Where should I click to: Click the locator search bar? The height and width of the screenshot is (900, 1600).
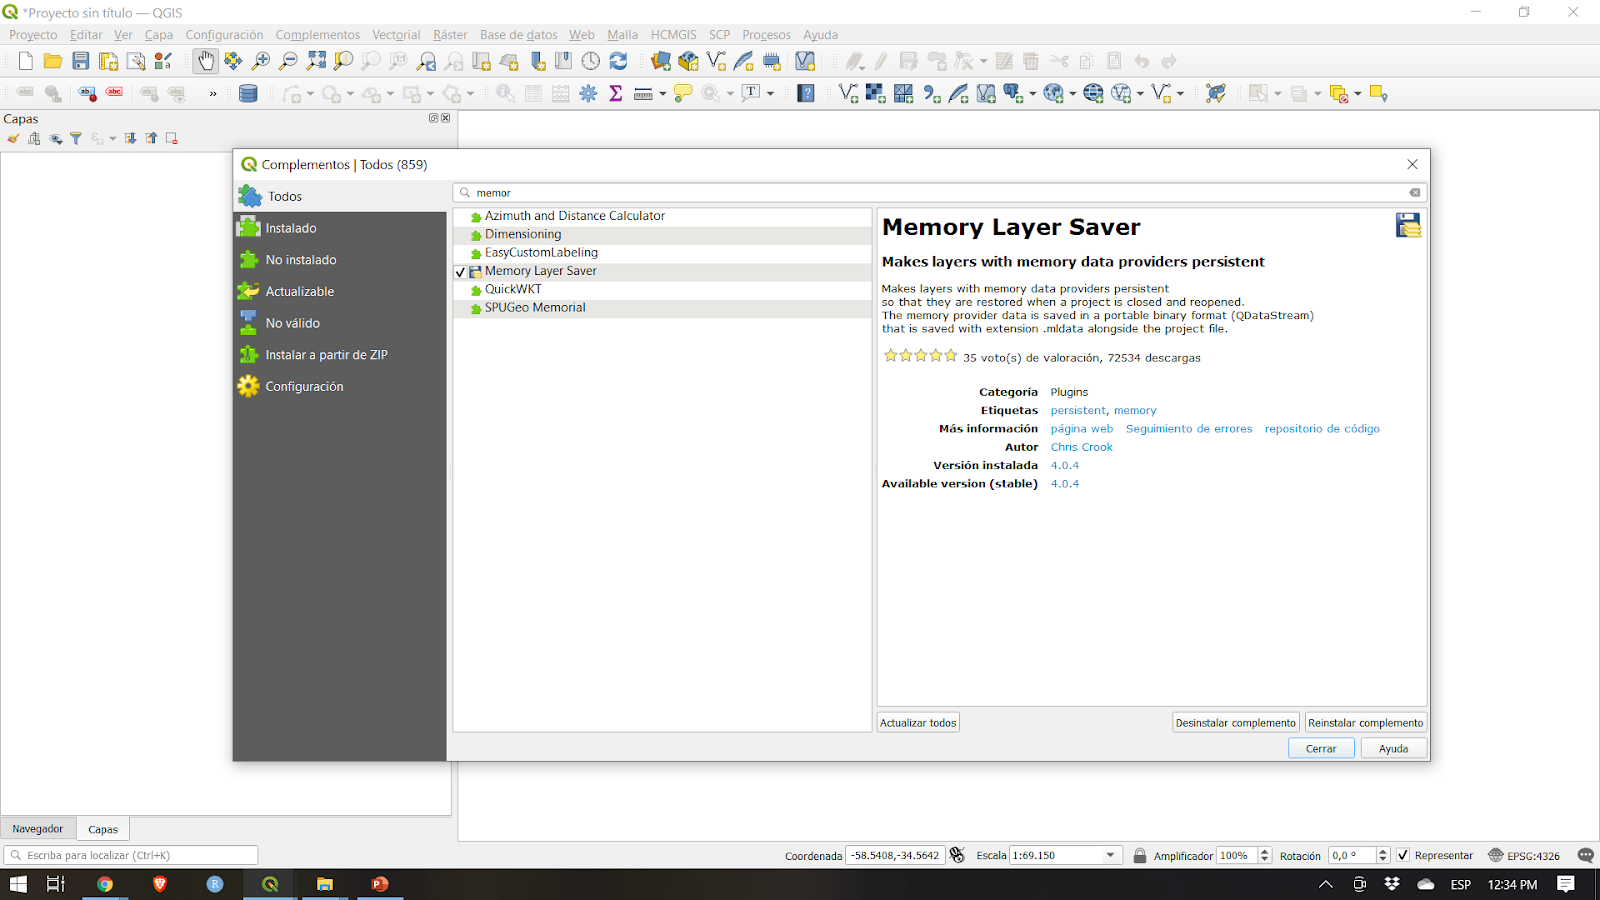131,855
